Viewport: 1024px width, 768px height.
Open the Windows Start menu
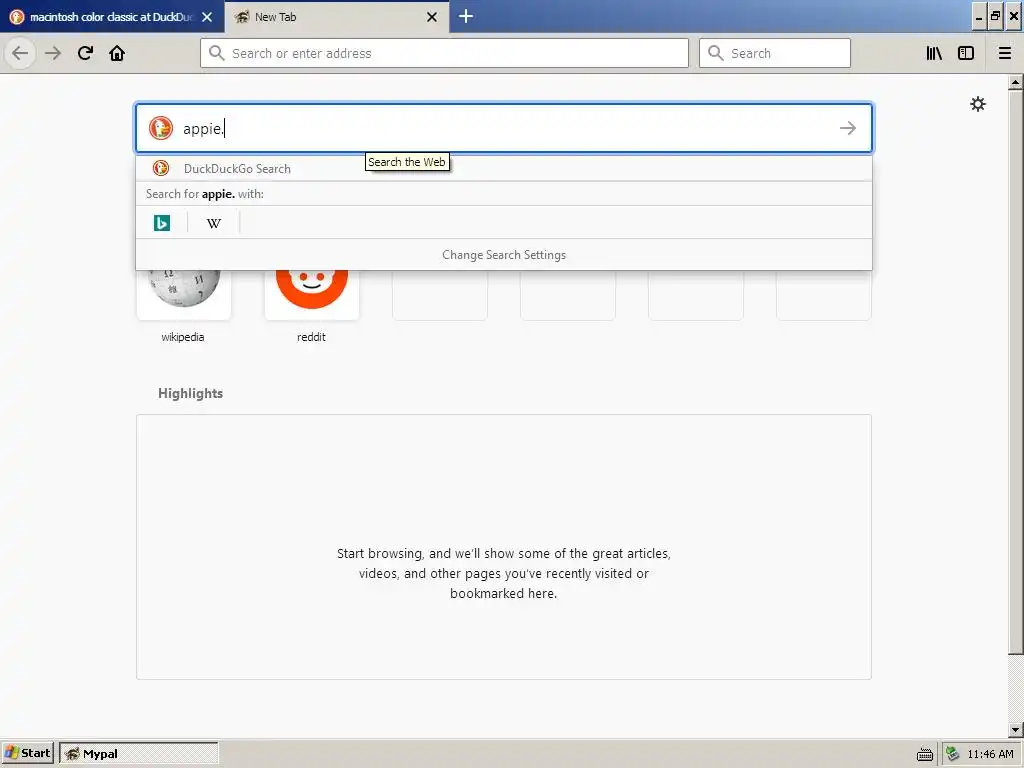(28, 753)
